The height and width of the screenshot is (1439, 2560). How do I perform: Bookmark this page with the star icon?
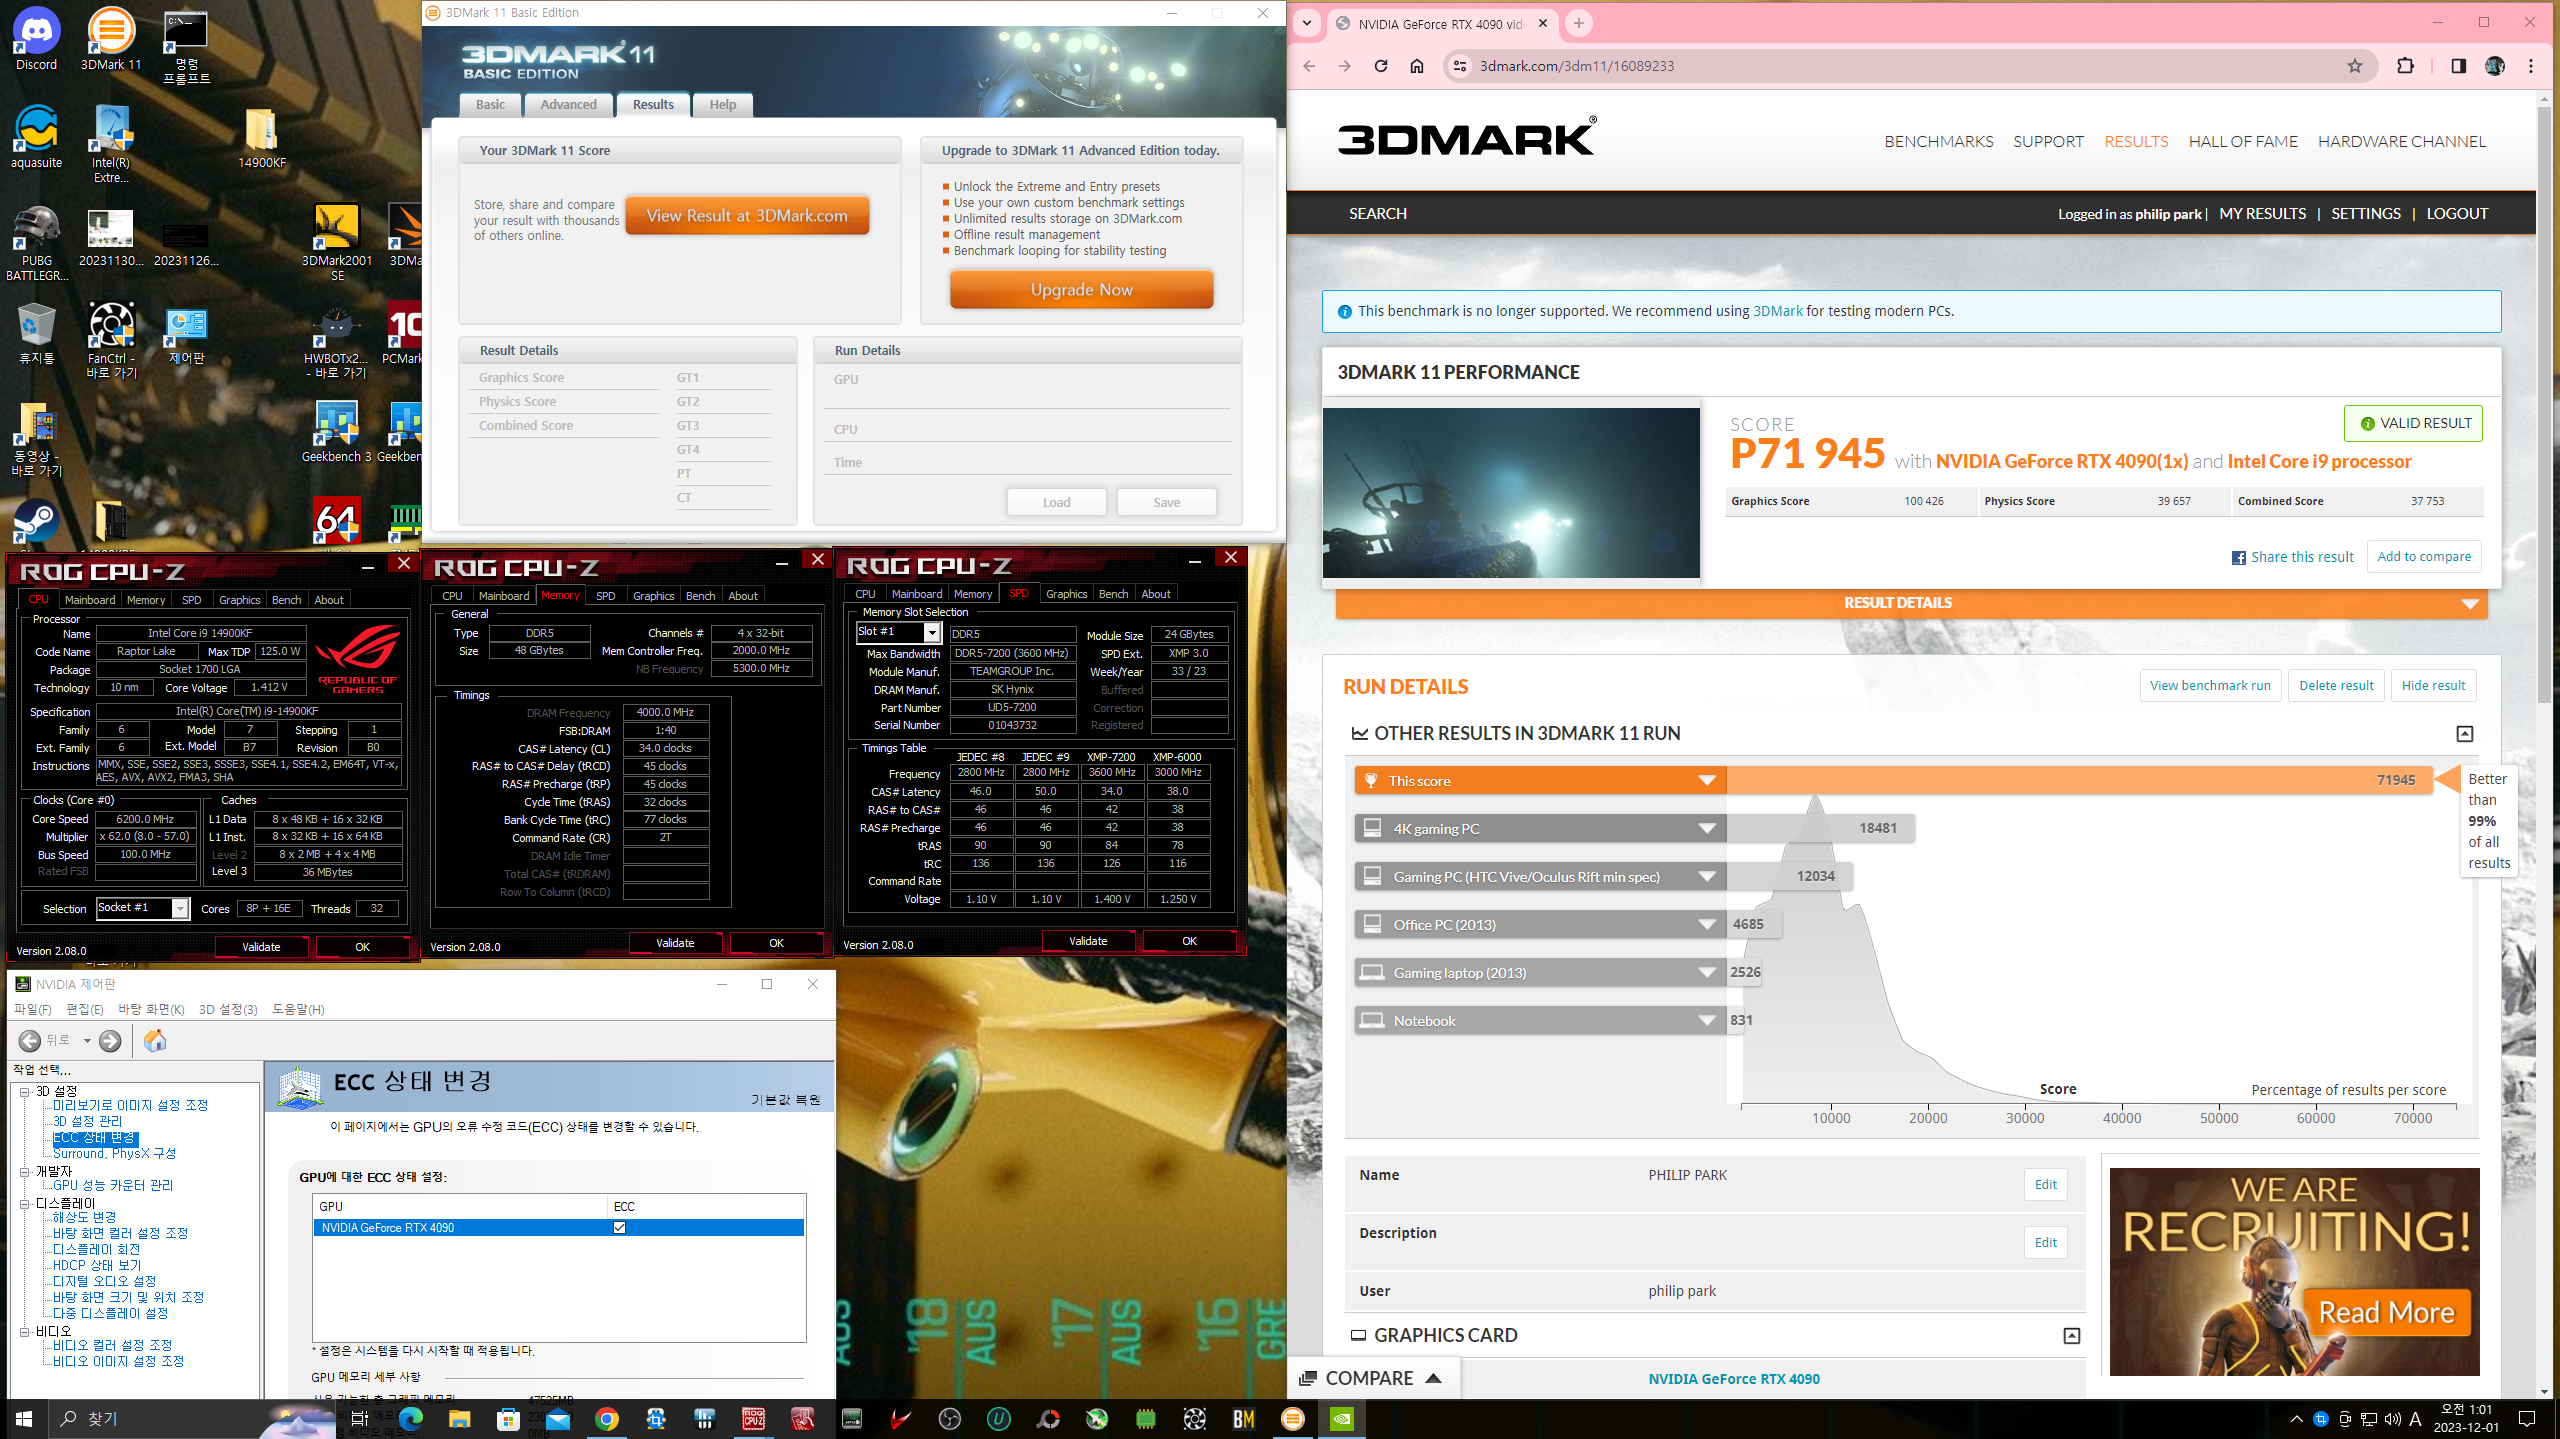tap(2355, 66)
